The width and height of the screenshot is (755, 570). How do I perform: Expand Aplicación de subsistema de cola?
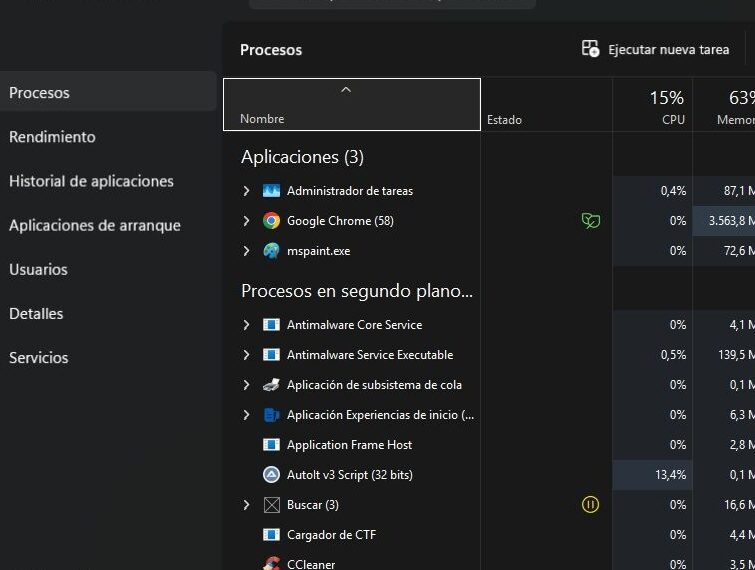click(x=246, y=385)
